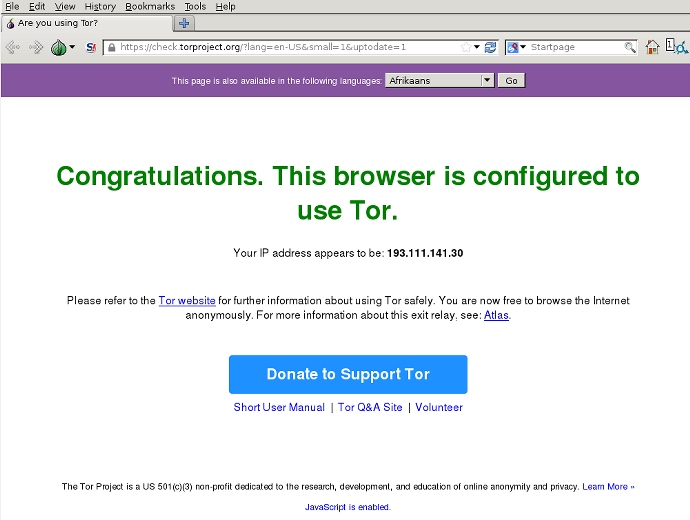Open the Tor Q&A Site link
Image resolution: width=690 pixels, height=520 pixels.
pyautogui.click(x=370, y=407)
